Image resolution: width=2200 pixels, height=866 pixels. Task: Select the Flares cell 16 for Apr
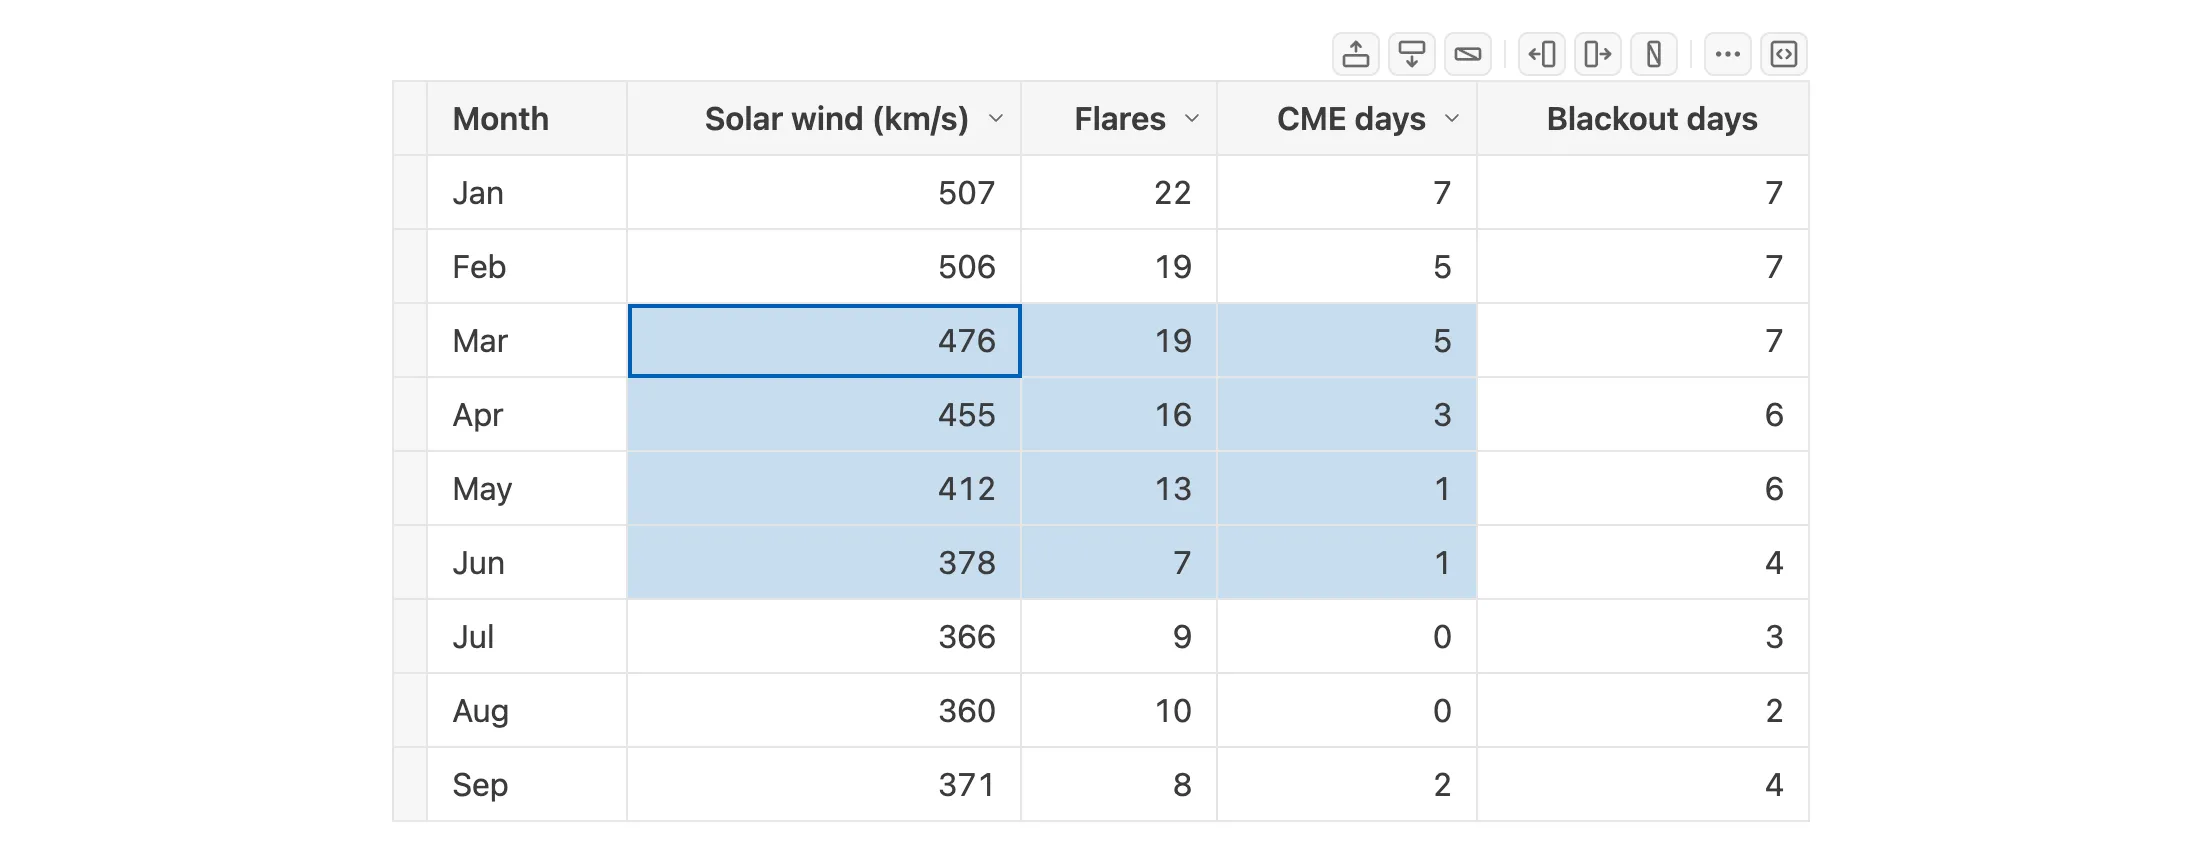tap(1119, 415)
